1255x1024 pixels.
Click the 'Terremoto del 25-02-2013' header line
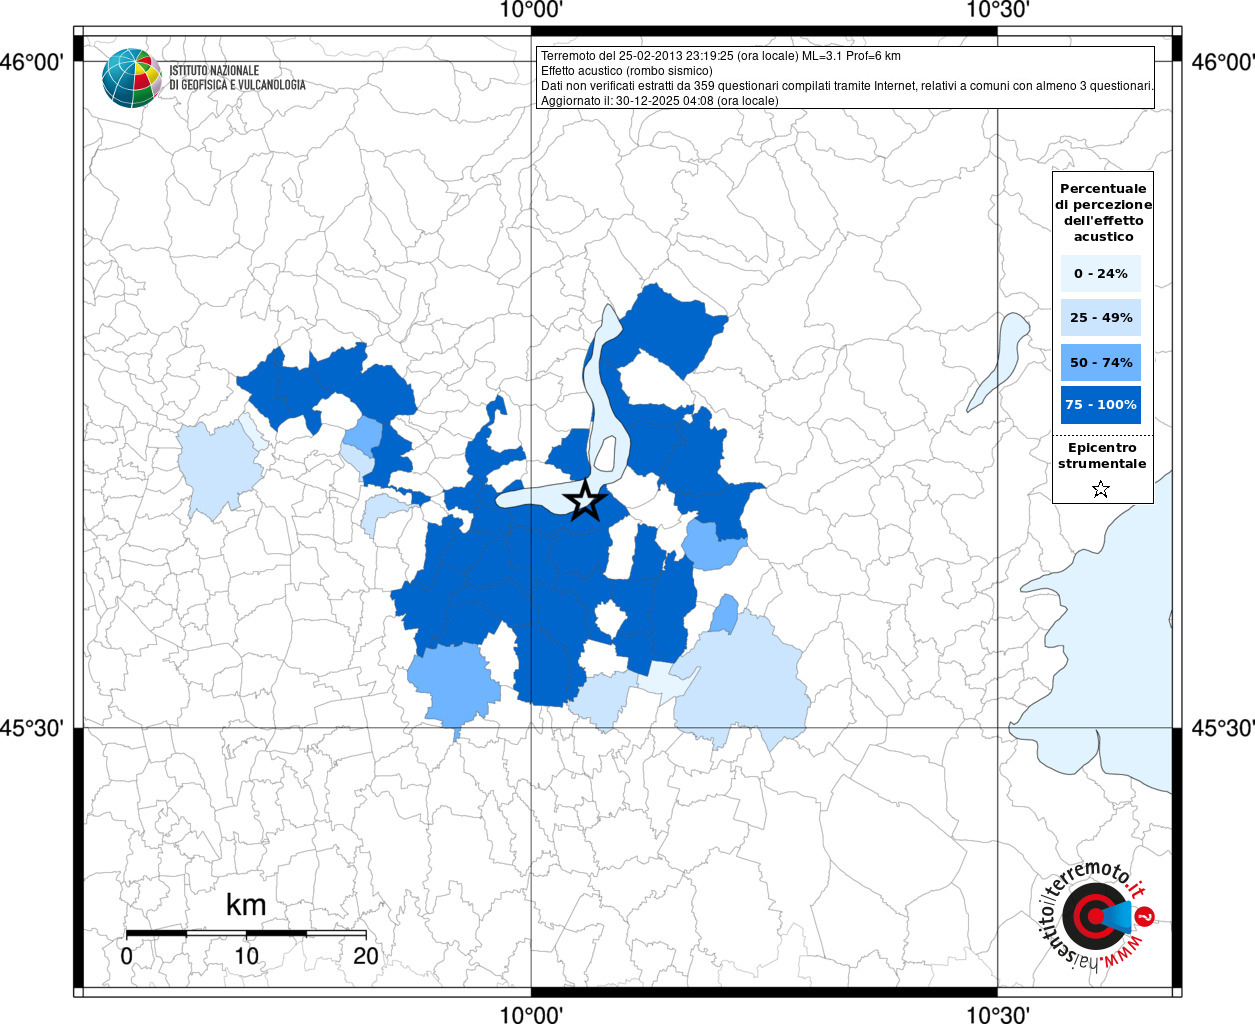click(720, 56)
